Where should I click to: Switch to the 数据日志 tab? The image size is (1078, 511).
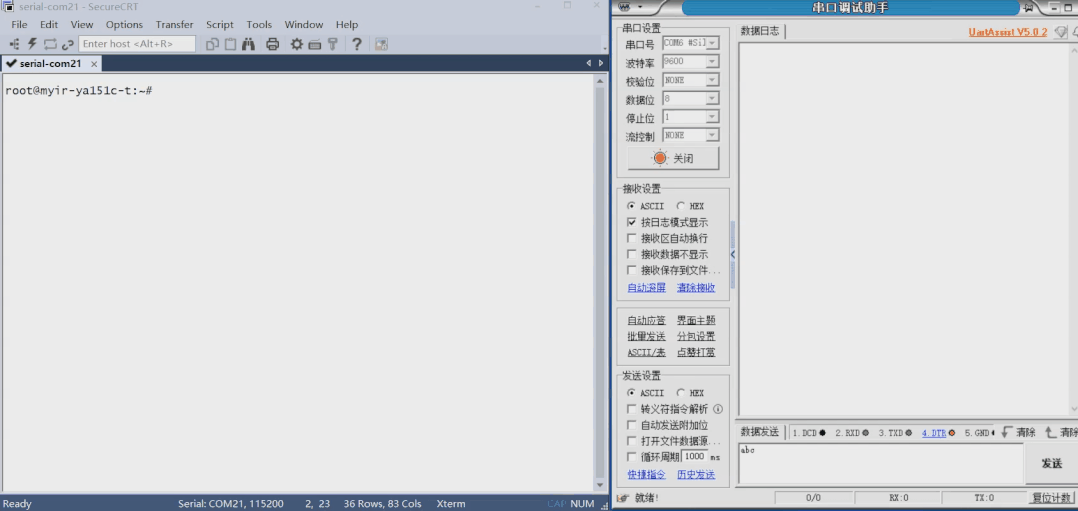(x=760, y=32)
